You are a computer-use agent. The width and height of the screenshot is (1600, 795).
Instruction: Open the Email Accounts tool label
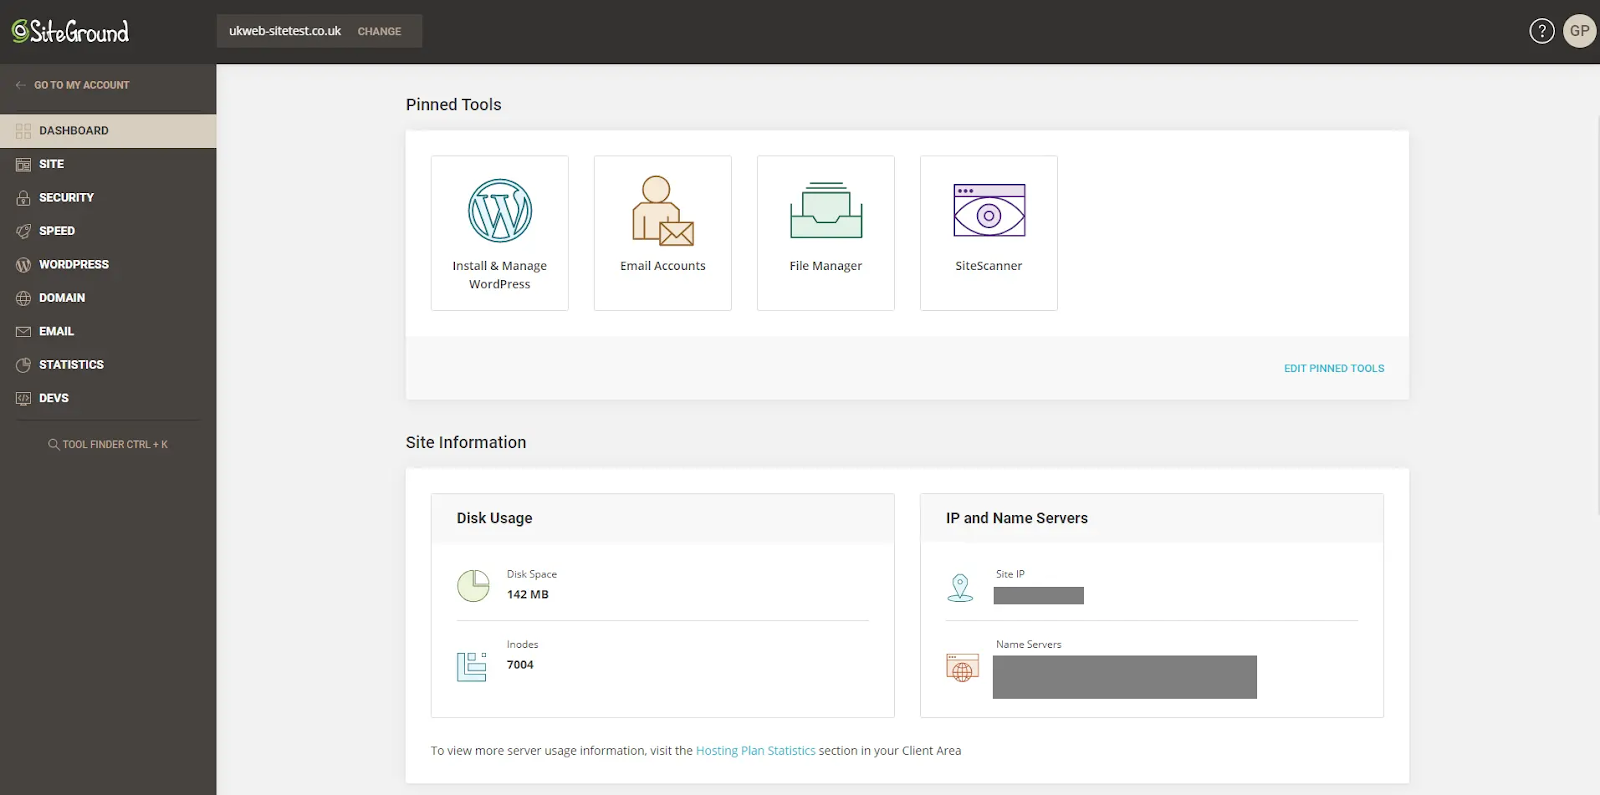(x=663, y=266)
